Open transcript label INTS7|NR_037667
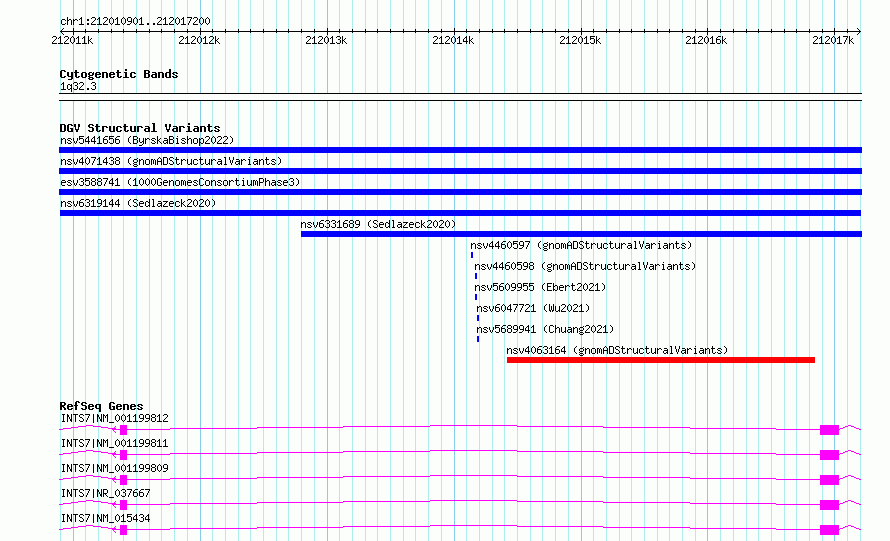 pos(105,493)
